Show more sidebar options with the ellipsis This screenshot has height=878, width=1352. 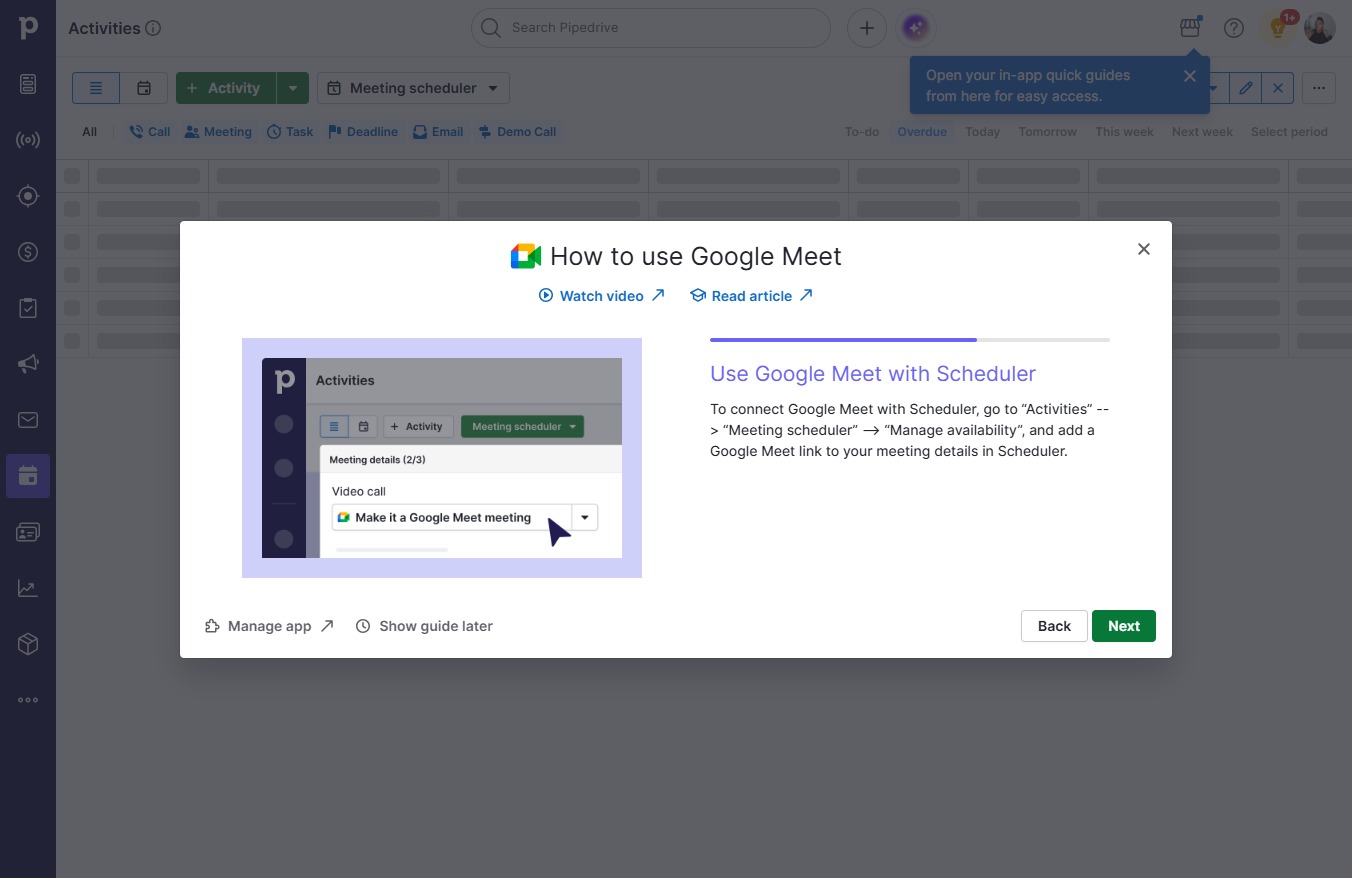[x=28, y=700]
